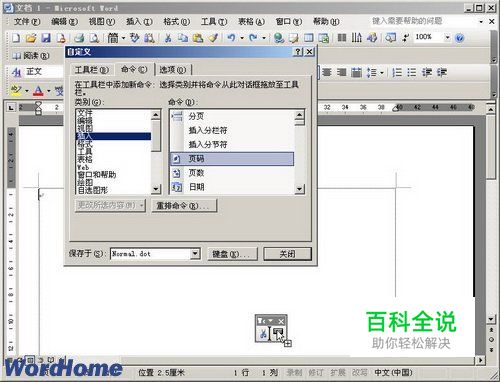Image resolution: width=500 pixels, height=382 pixels.
Task: Select 插入分节符 command
Action: 232,144
